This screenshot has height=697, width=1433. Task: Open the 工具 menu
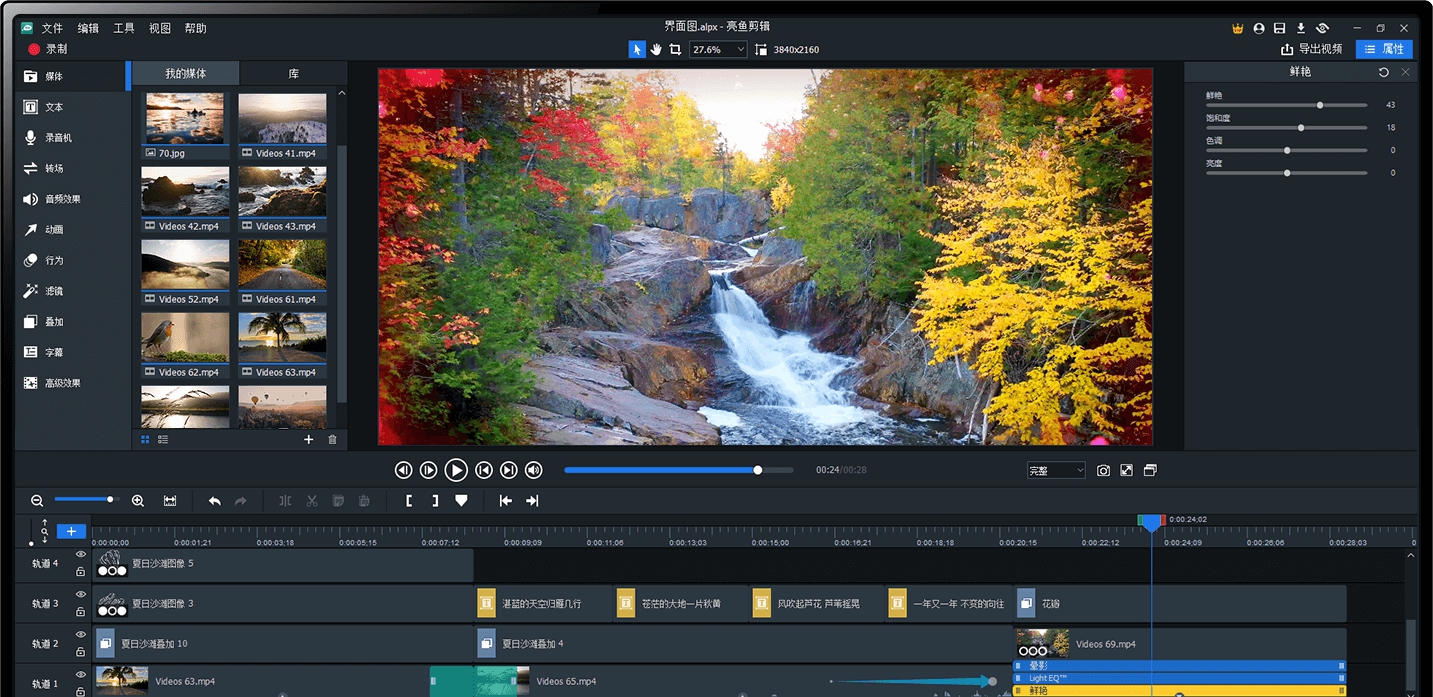pyautogui.click(x=123, y=27)
